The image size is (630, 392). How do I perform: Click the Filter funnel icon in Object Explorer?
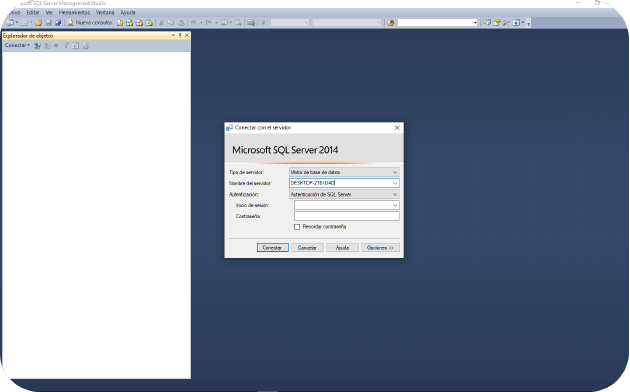66,46
